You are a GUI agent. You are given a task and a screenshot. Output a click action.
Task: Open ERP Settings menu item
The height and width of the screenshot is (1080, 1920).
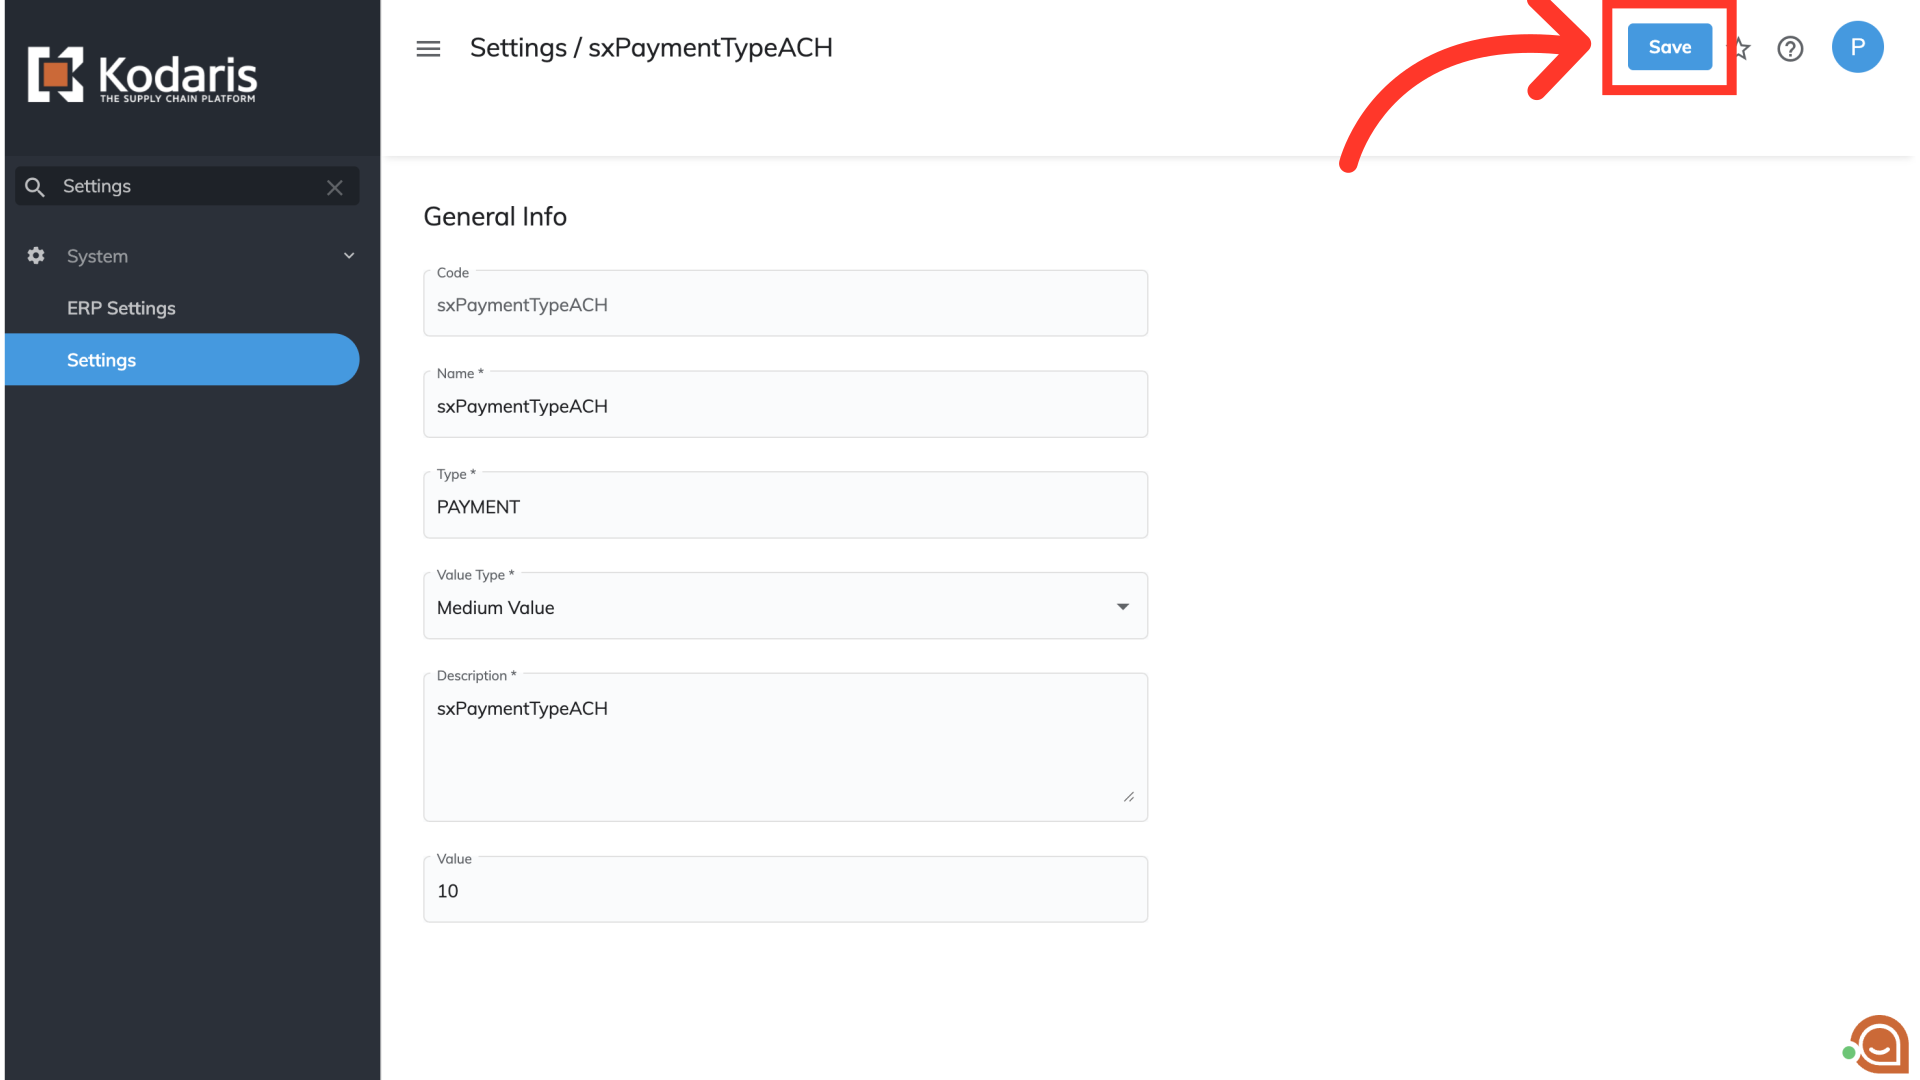click(x=121, y=308)
